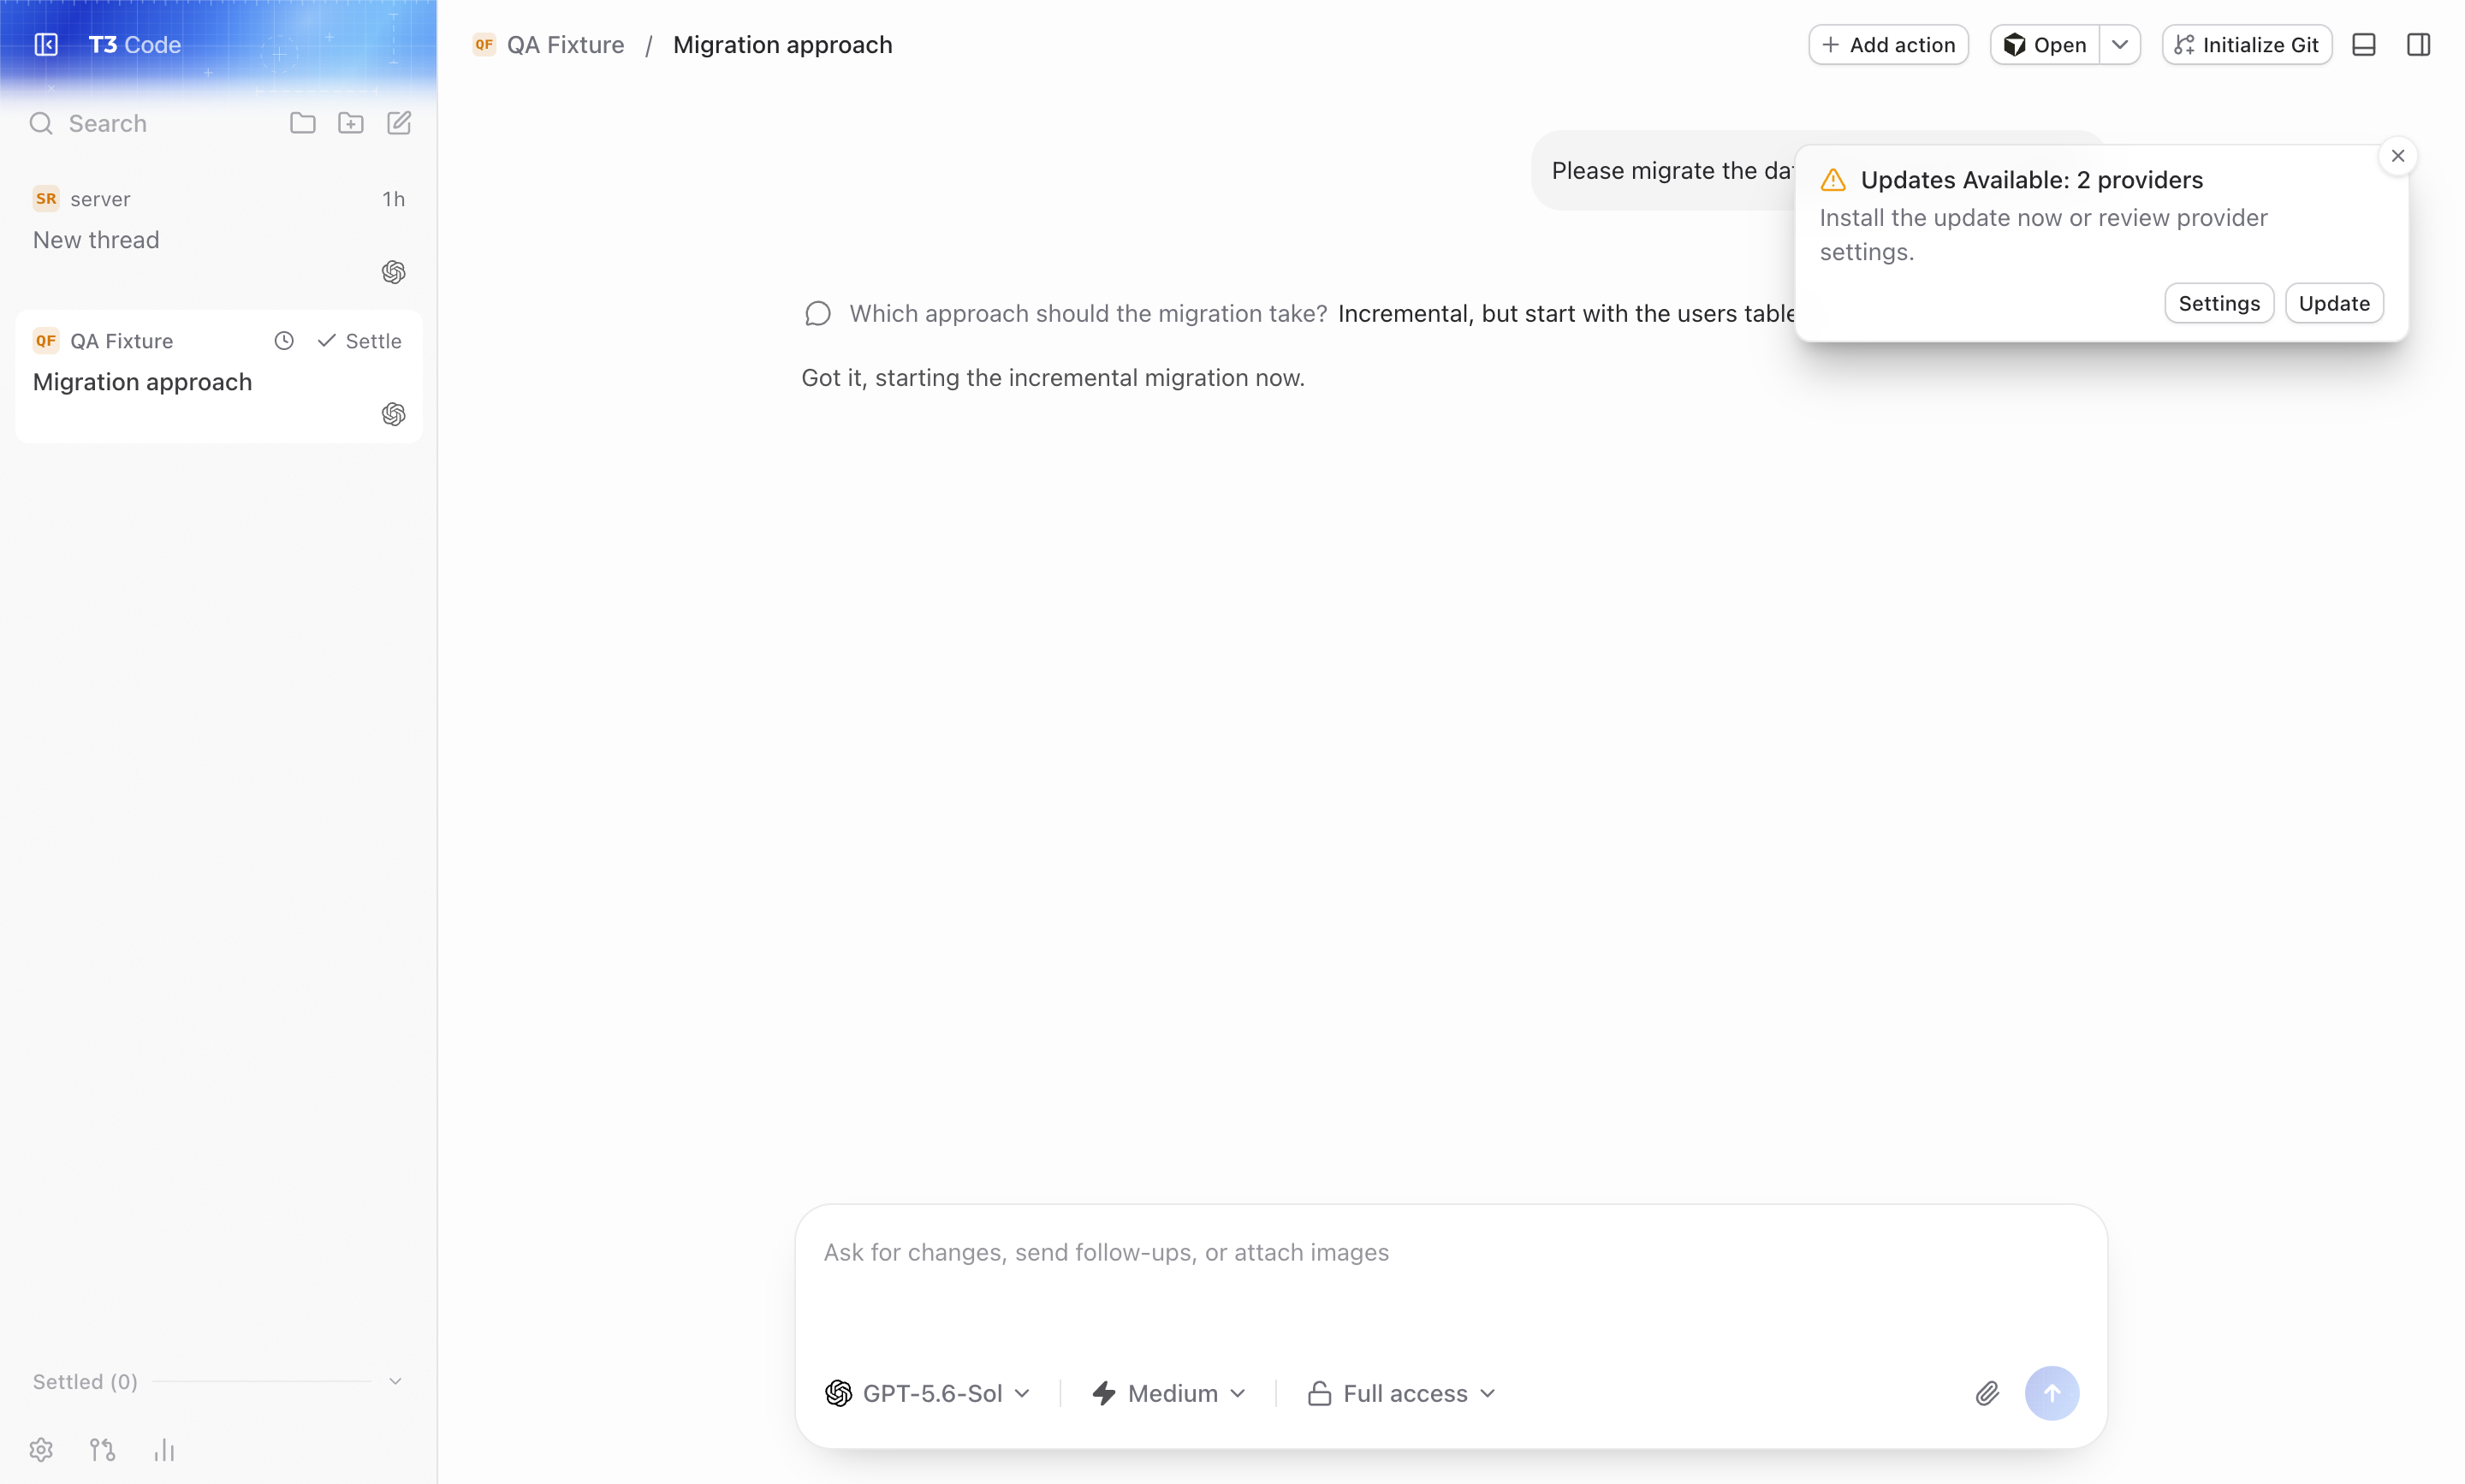Toggle the bottom panel layout icon
This screenshot has width=2465, height=1484.
point(2364,45)
